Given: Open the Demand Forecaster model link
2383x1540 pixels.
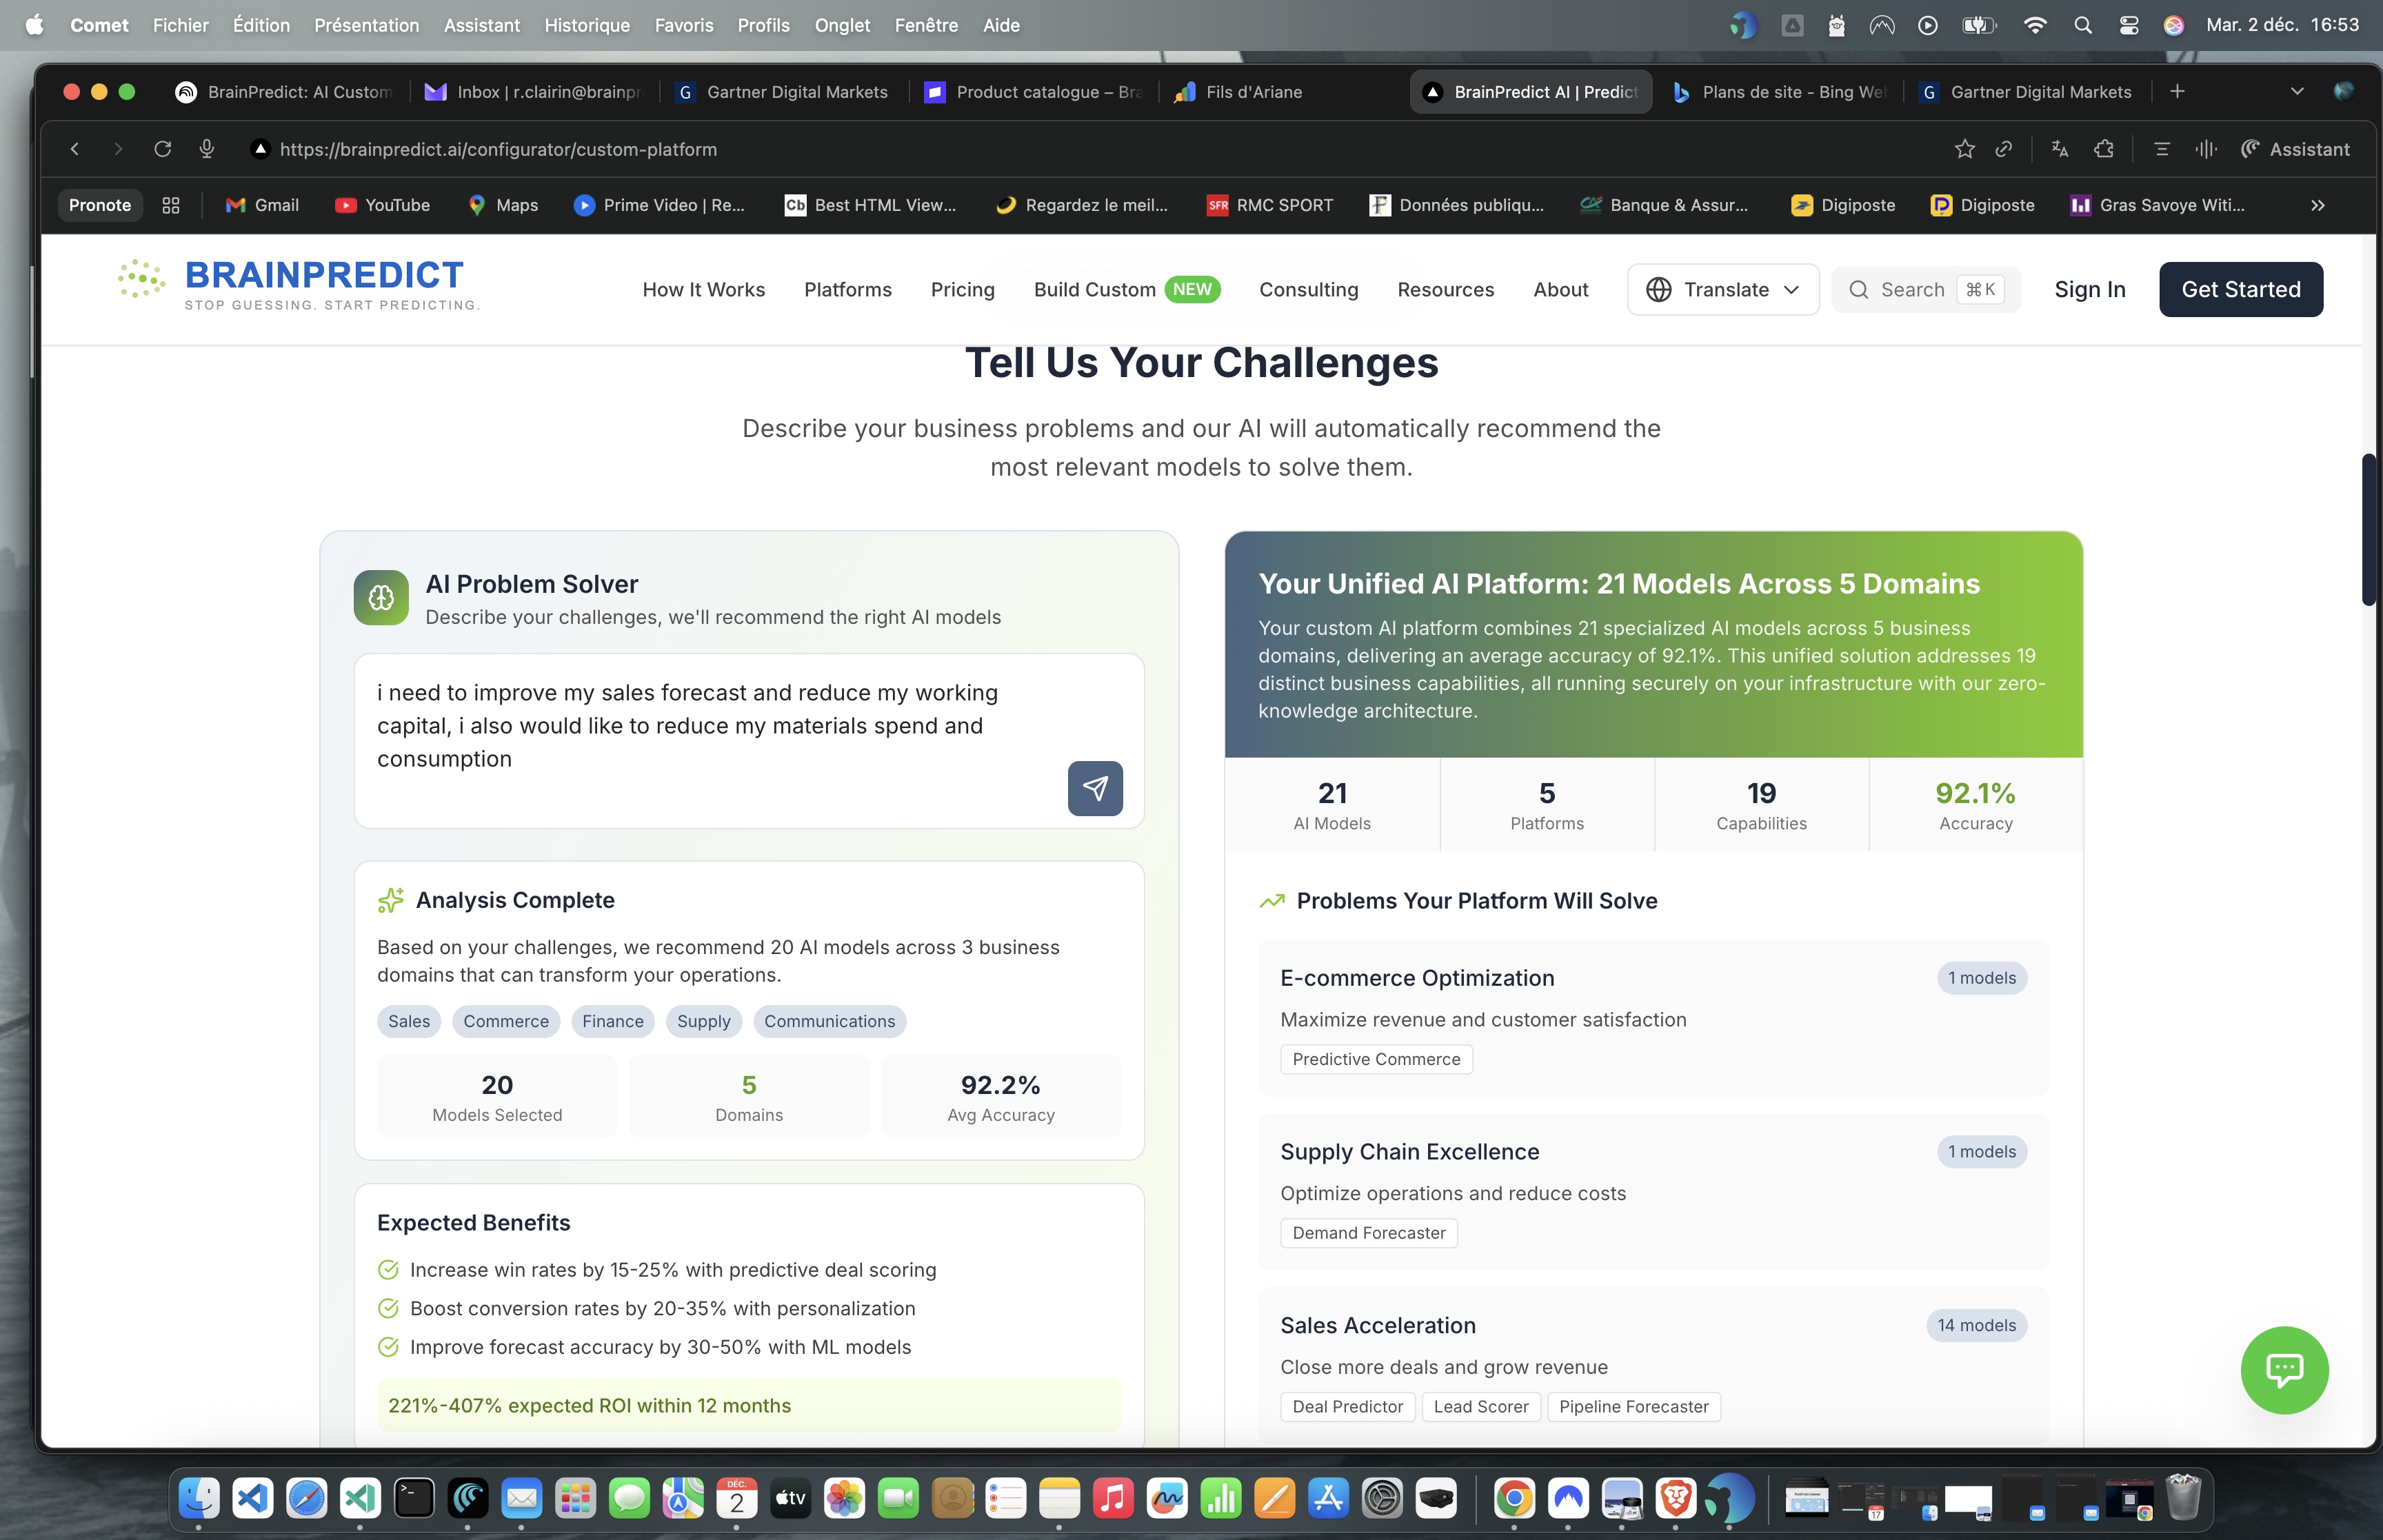Looking at the screenshot, I should point(1368,1233).
